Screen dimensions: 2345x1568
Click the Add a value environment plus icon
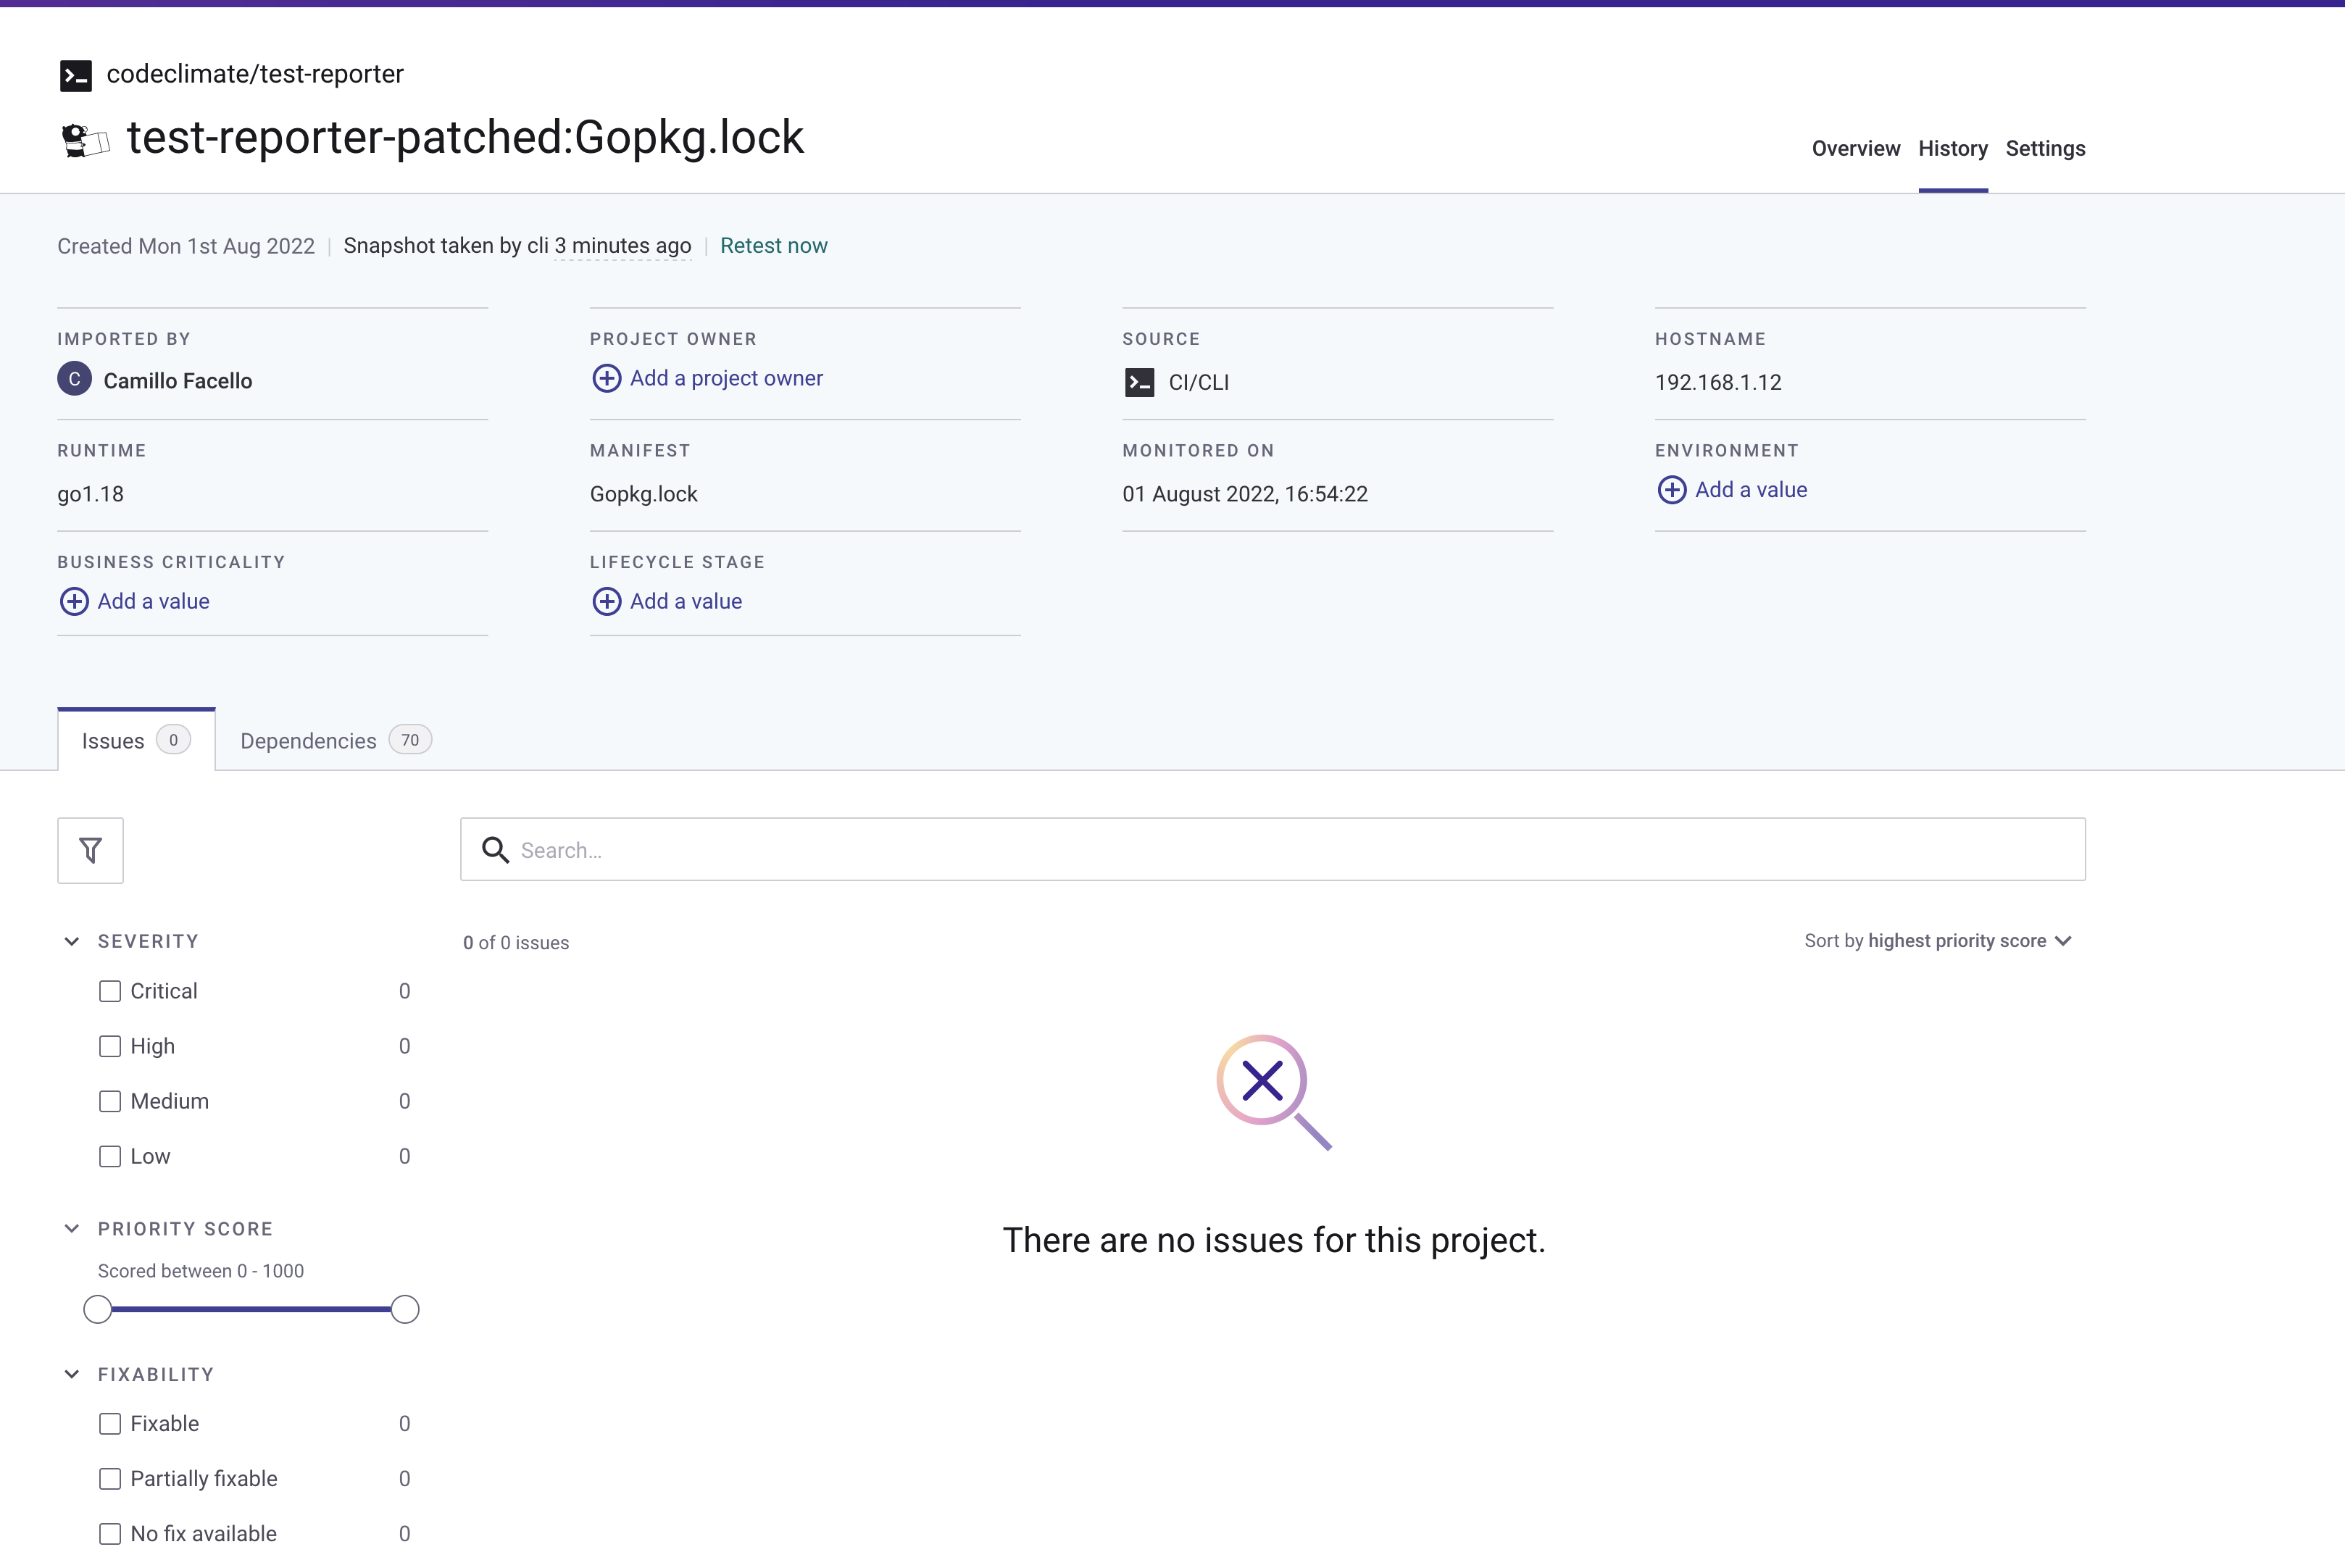point(1671,490)
